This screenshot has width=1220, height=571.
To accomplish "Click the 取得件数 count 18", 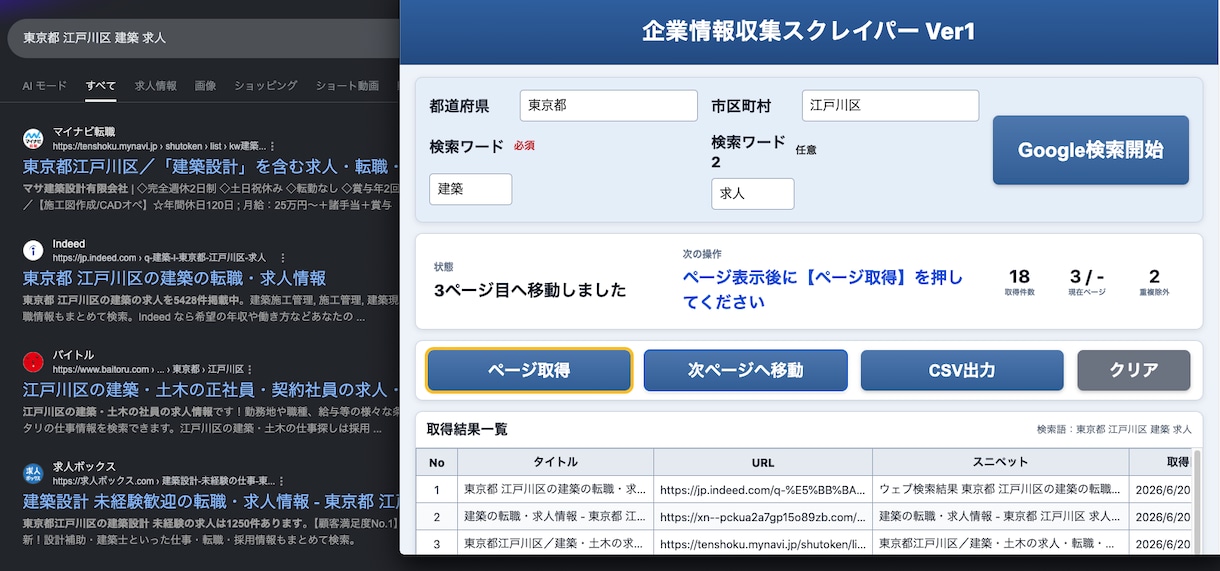I will point(1019,277).
